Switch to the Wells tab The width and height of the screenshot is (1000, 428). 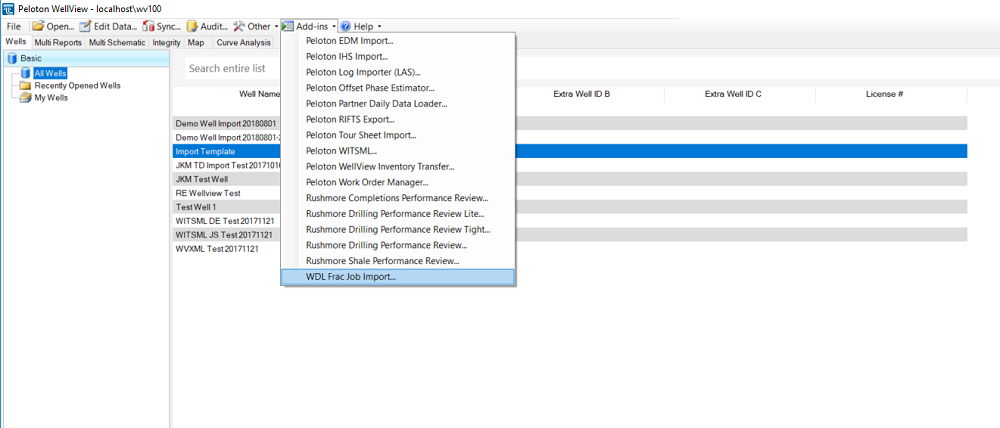pos(16,42)
